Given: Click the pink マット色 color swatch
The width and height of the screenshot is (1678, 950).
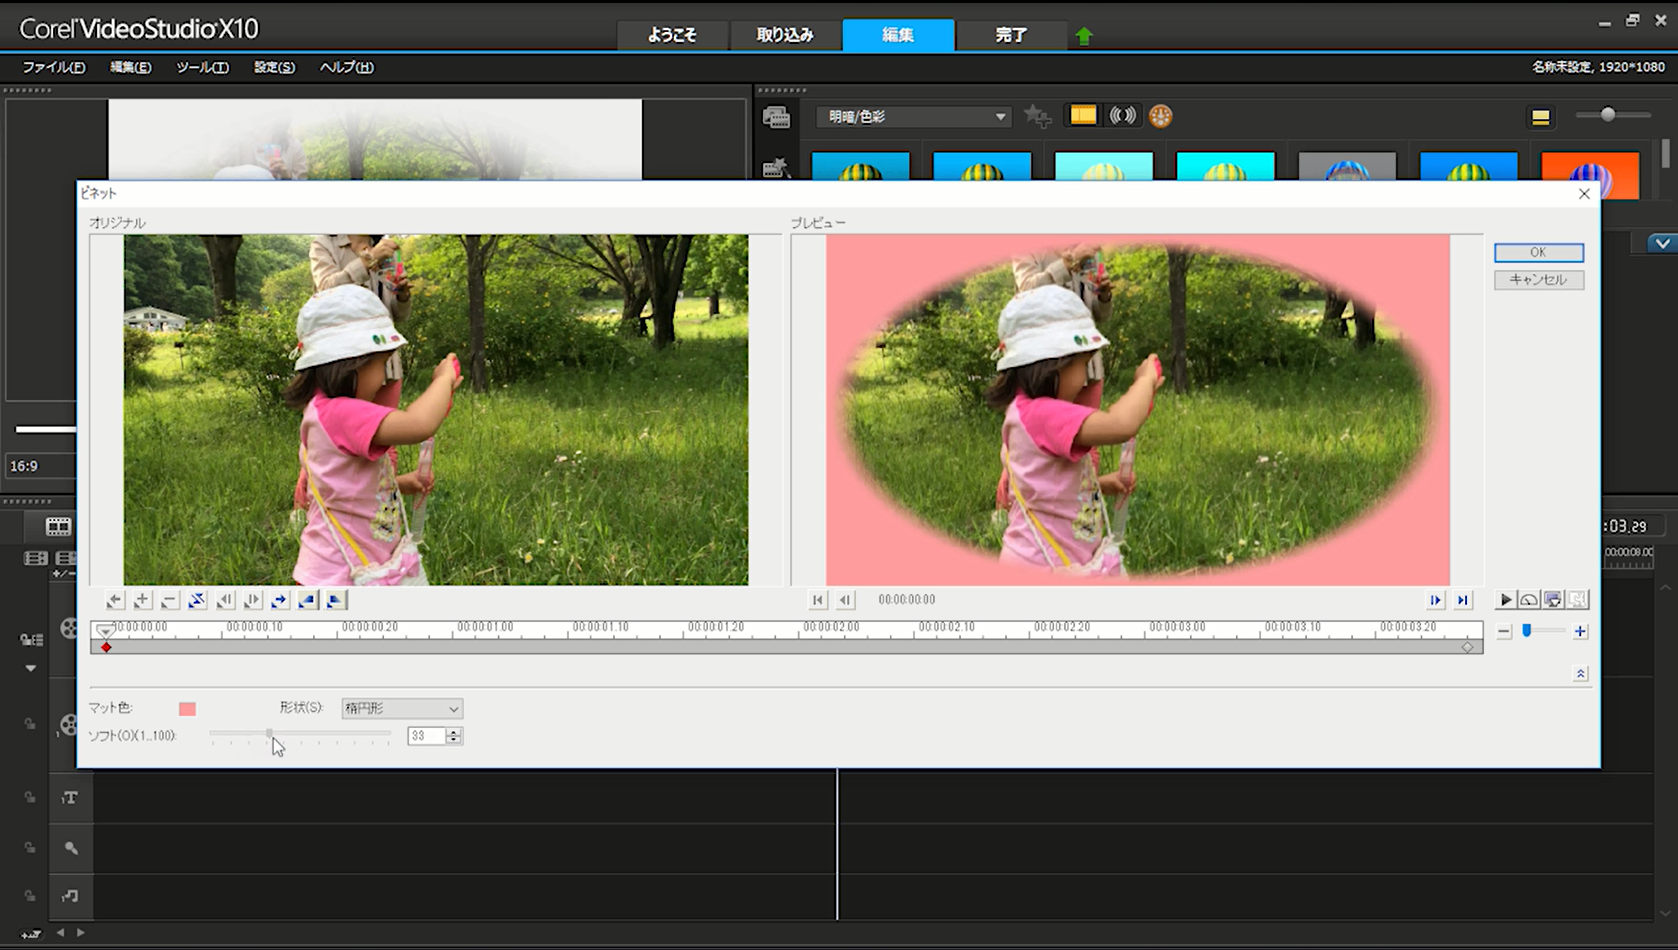Looking at the screenshot, I should (x=187, y=709).
